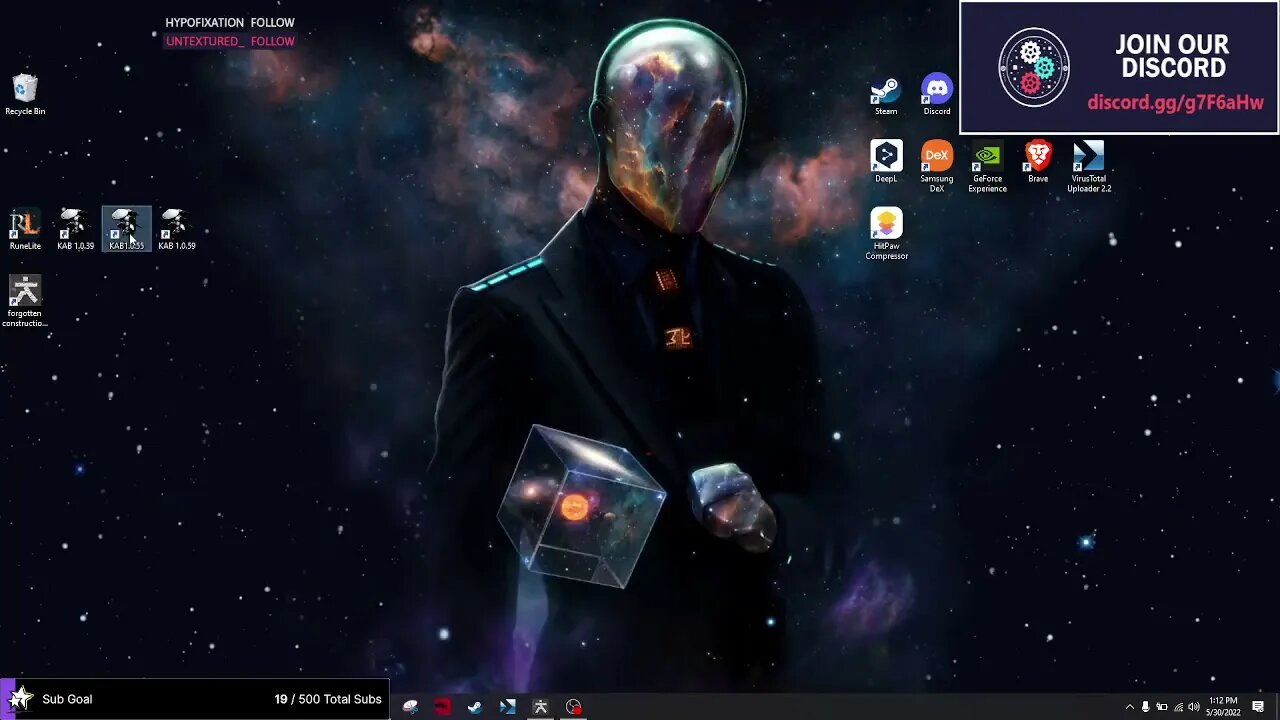Select the RuneLite desktop shortcut

tap(25, 229)
